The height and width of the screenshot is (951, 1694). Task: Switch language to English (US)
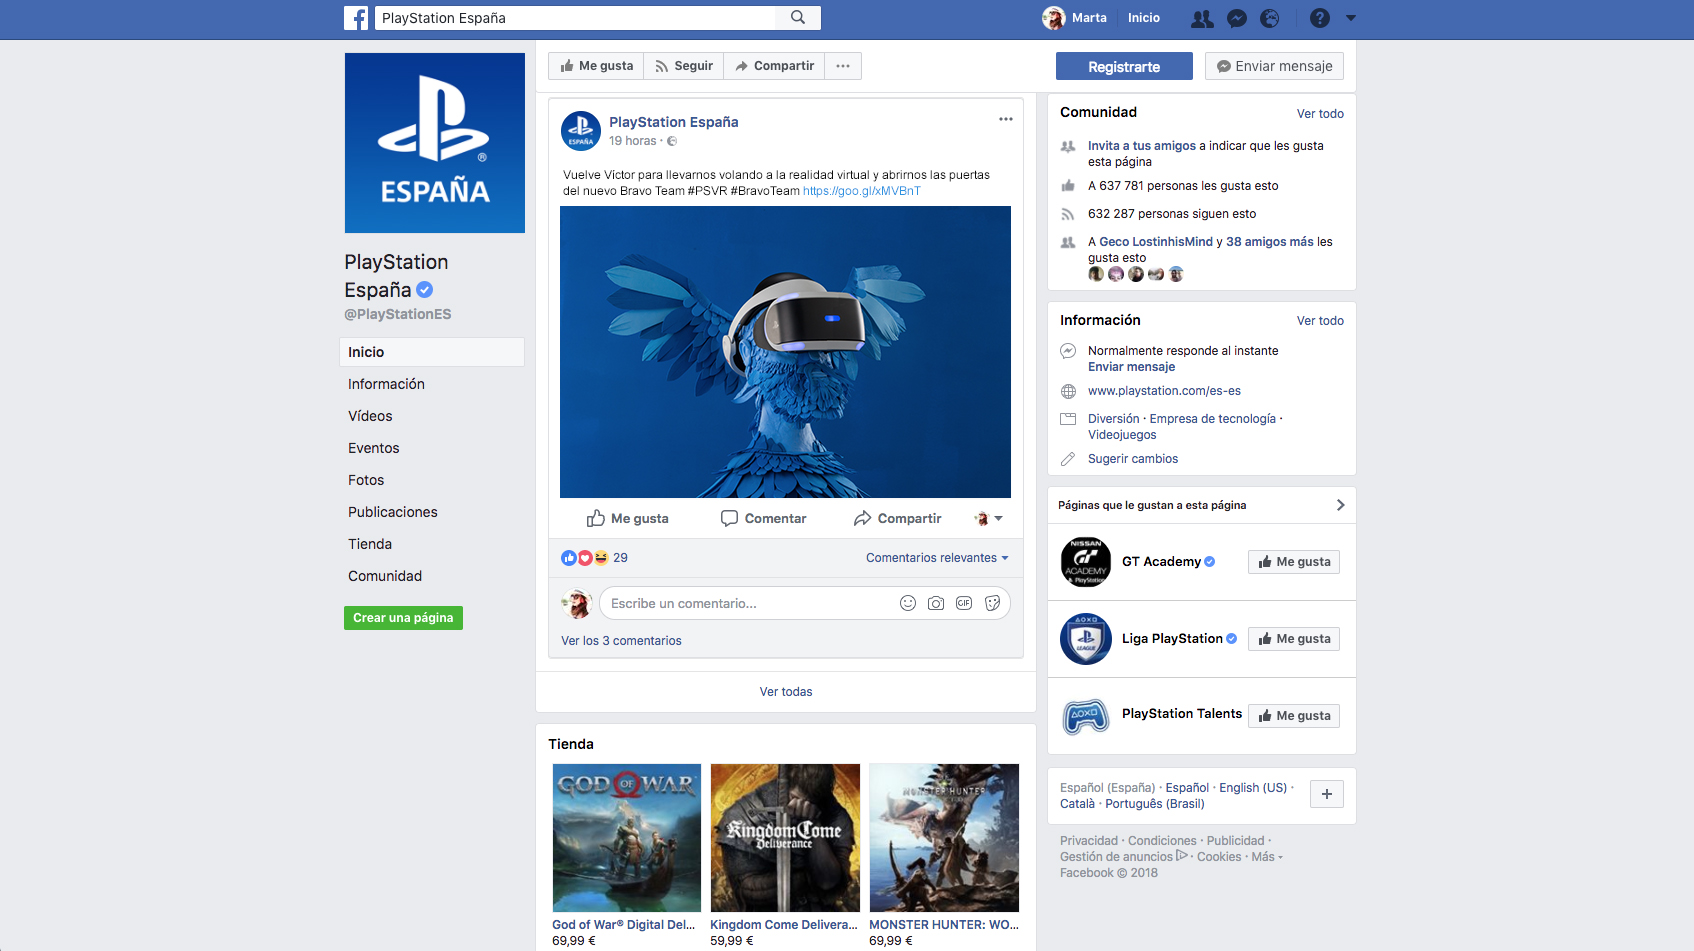pos(1253,788)
